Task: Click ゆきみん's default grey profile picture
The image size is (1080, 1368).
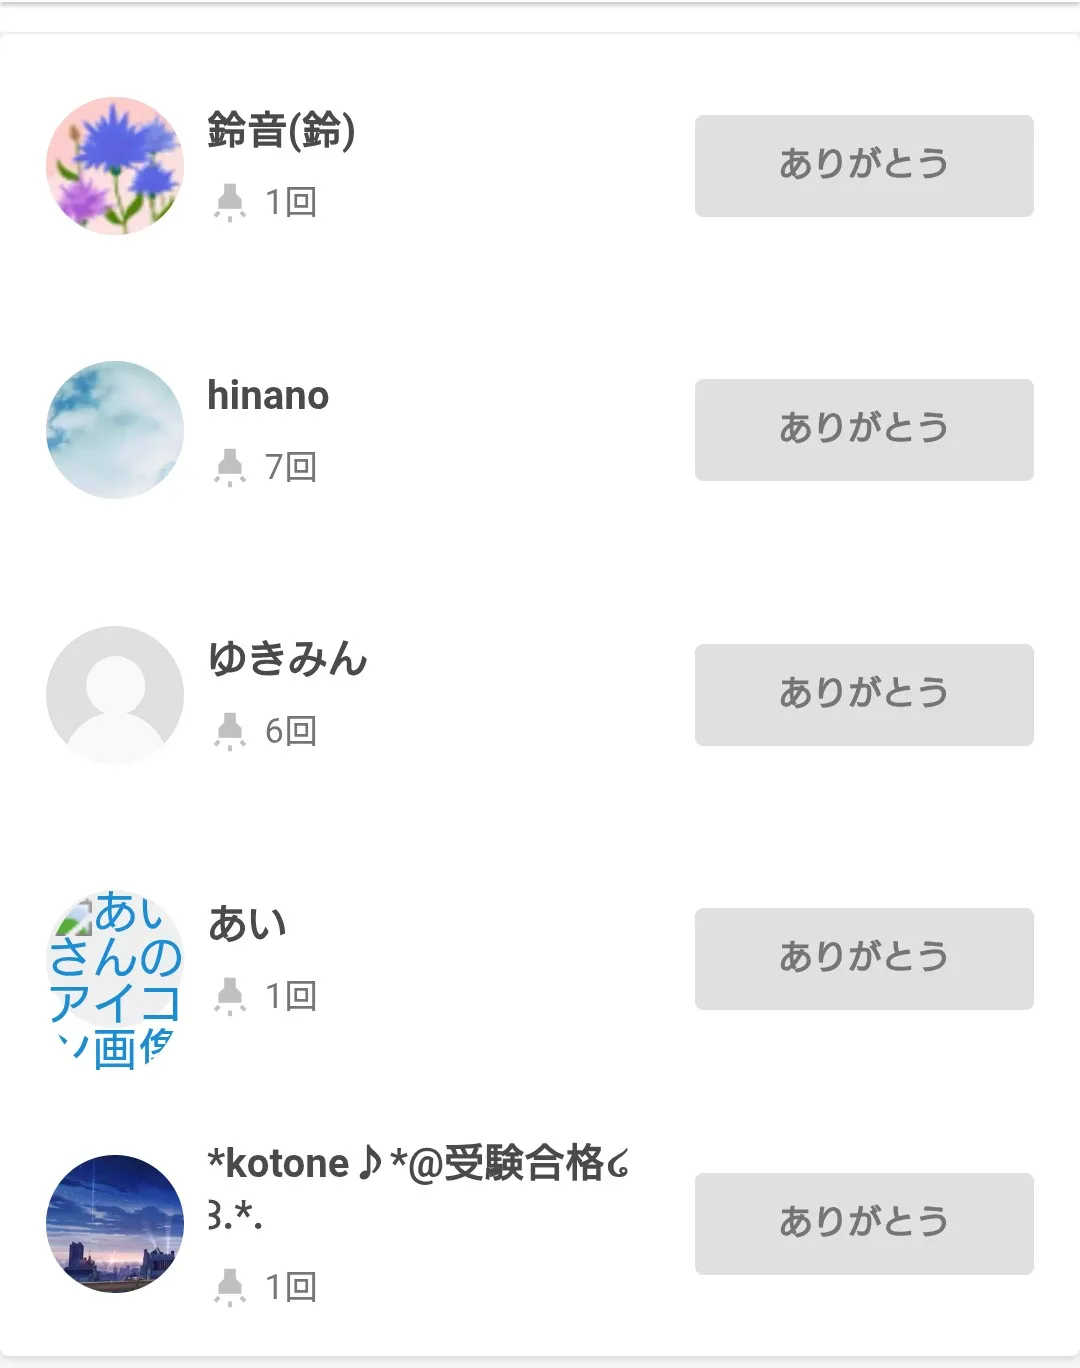Action: click(x=115, y=695)
